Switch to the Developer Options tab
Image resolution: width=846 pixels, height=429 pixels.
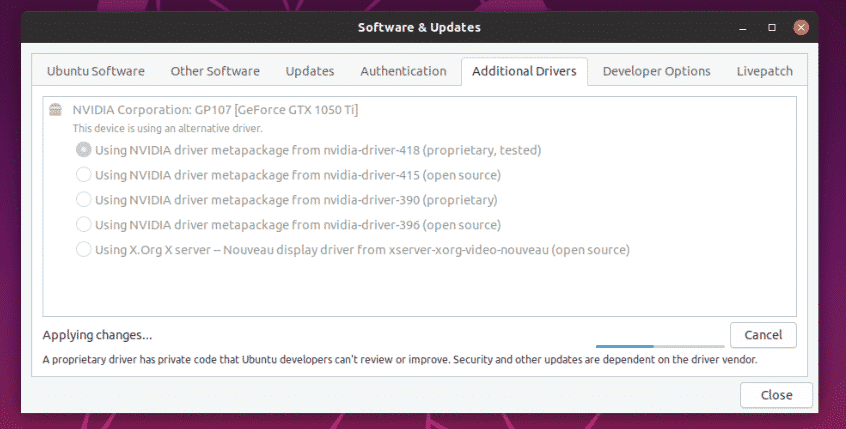click(x=656, y=71)
